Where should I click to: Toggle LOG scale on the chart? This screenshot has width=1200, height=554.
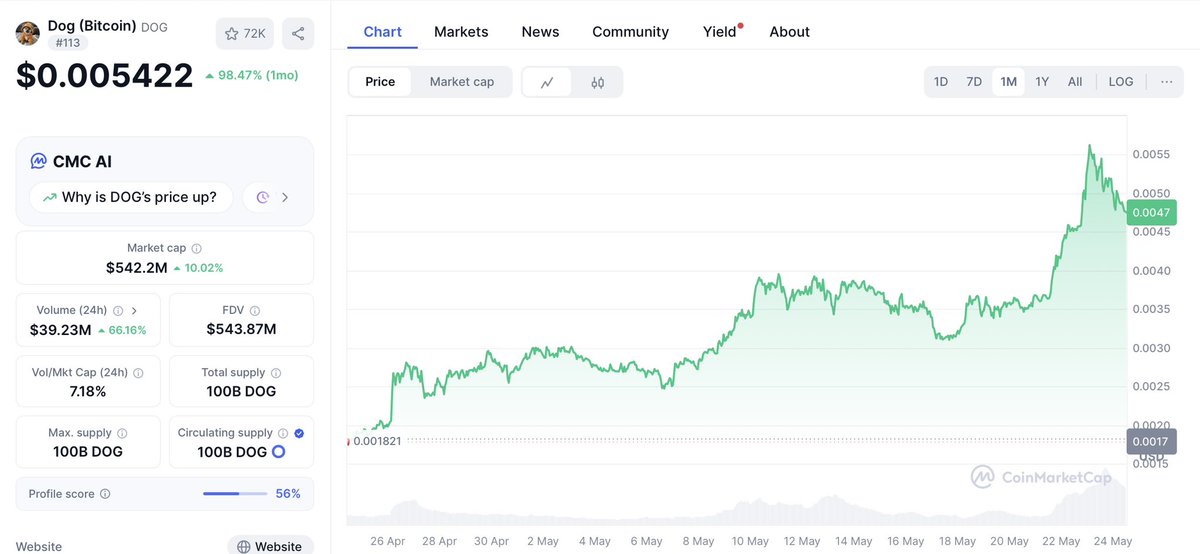(1121, 82)
